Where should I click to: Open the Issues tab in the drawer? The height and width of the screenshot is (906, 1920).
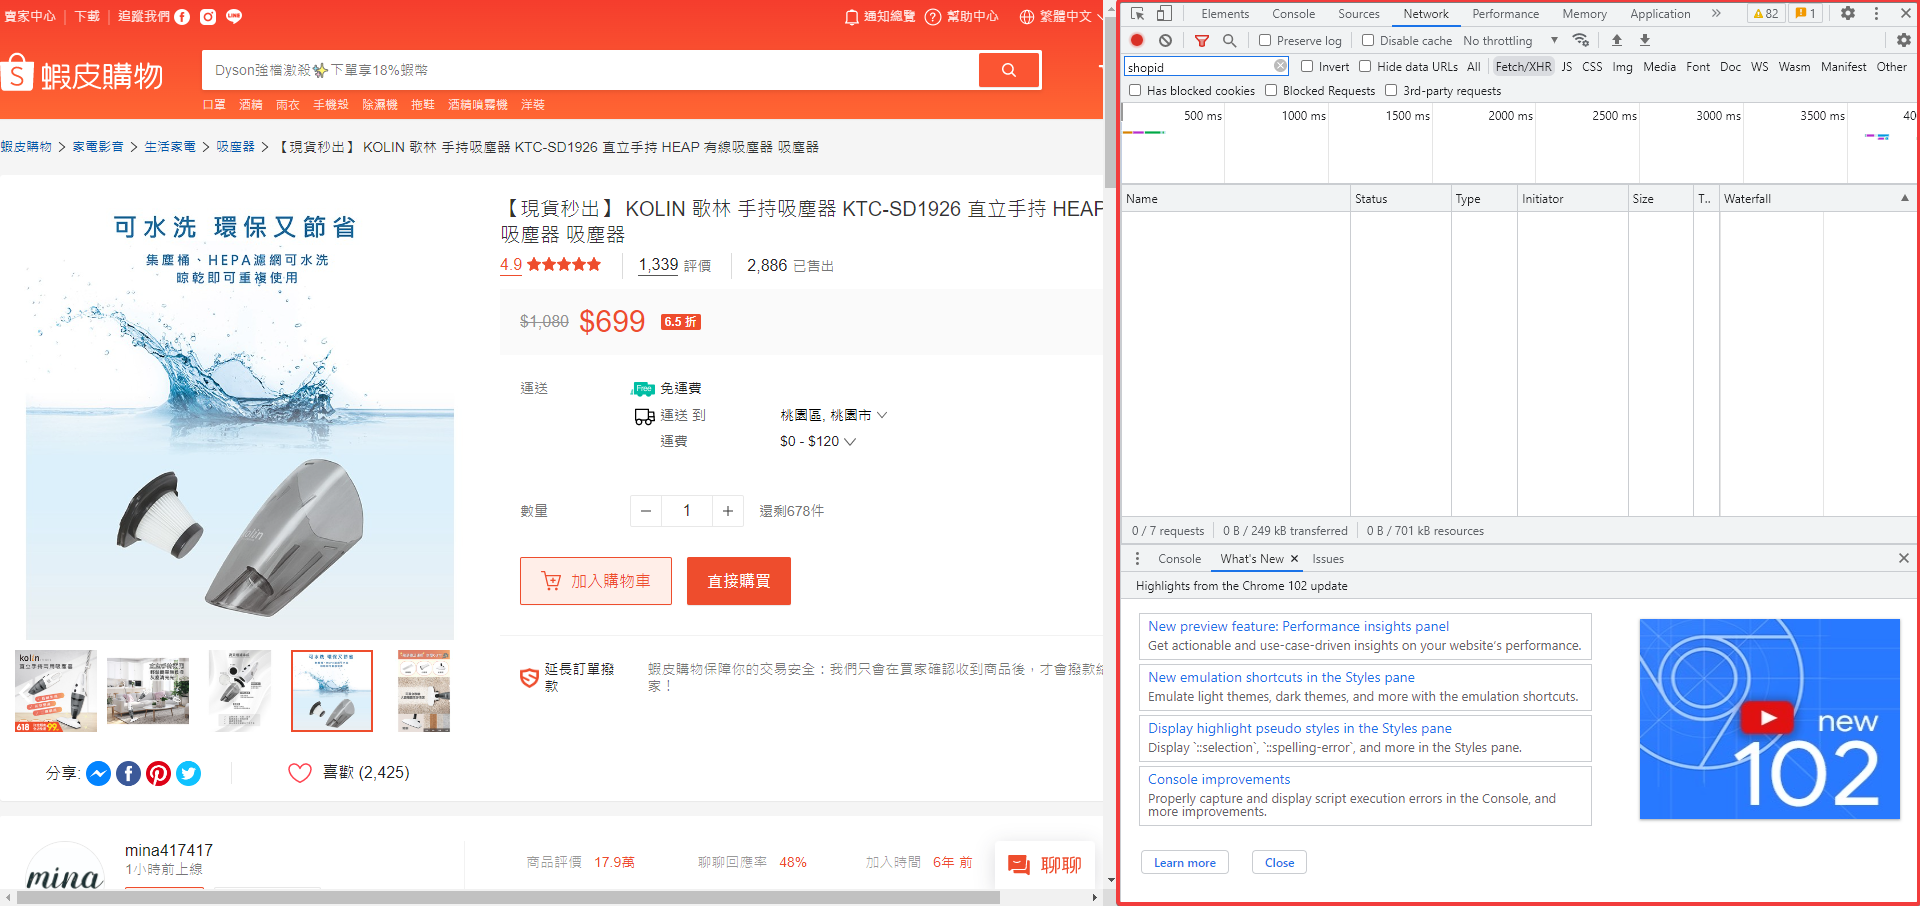(x=1327, y=559)
